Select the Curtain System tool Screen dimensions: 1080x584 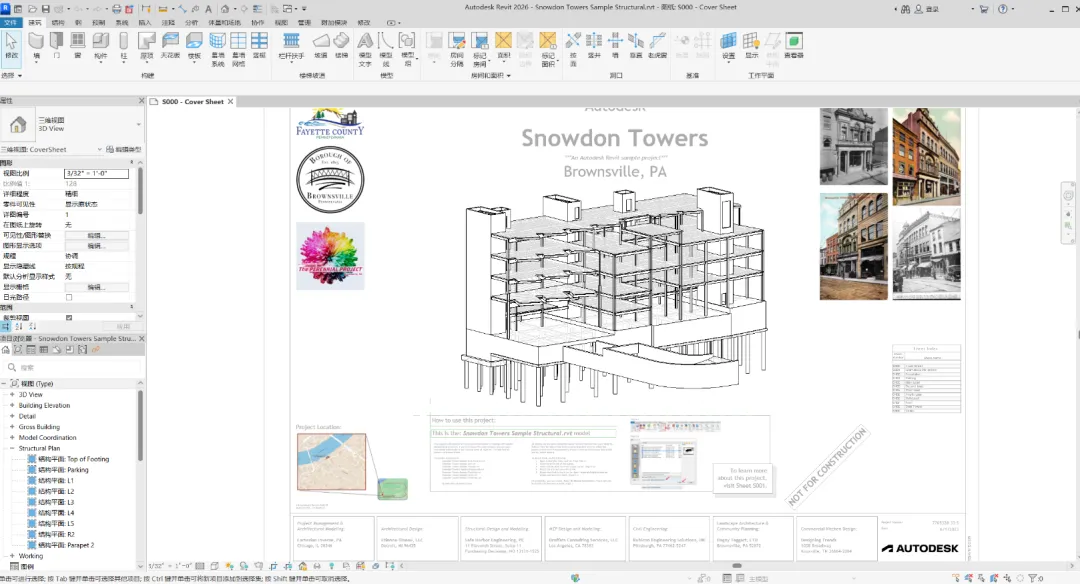(x=218, y=48)
